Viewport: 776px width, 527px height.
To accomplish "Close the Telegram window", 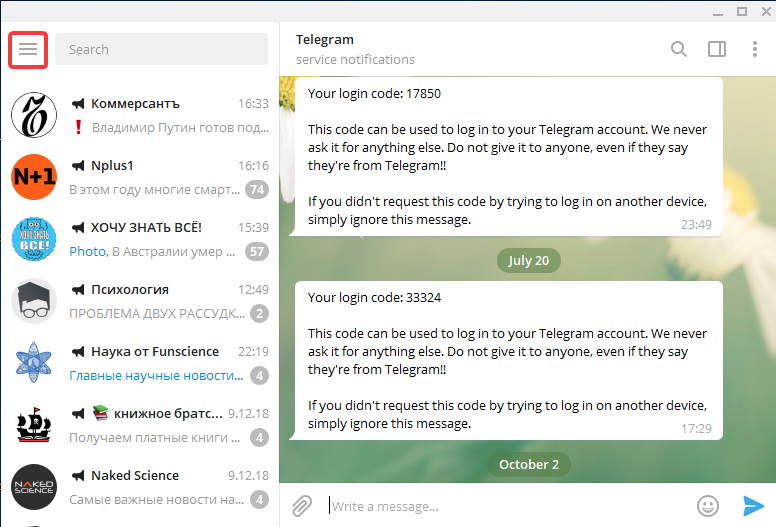I will 766,11.
